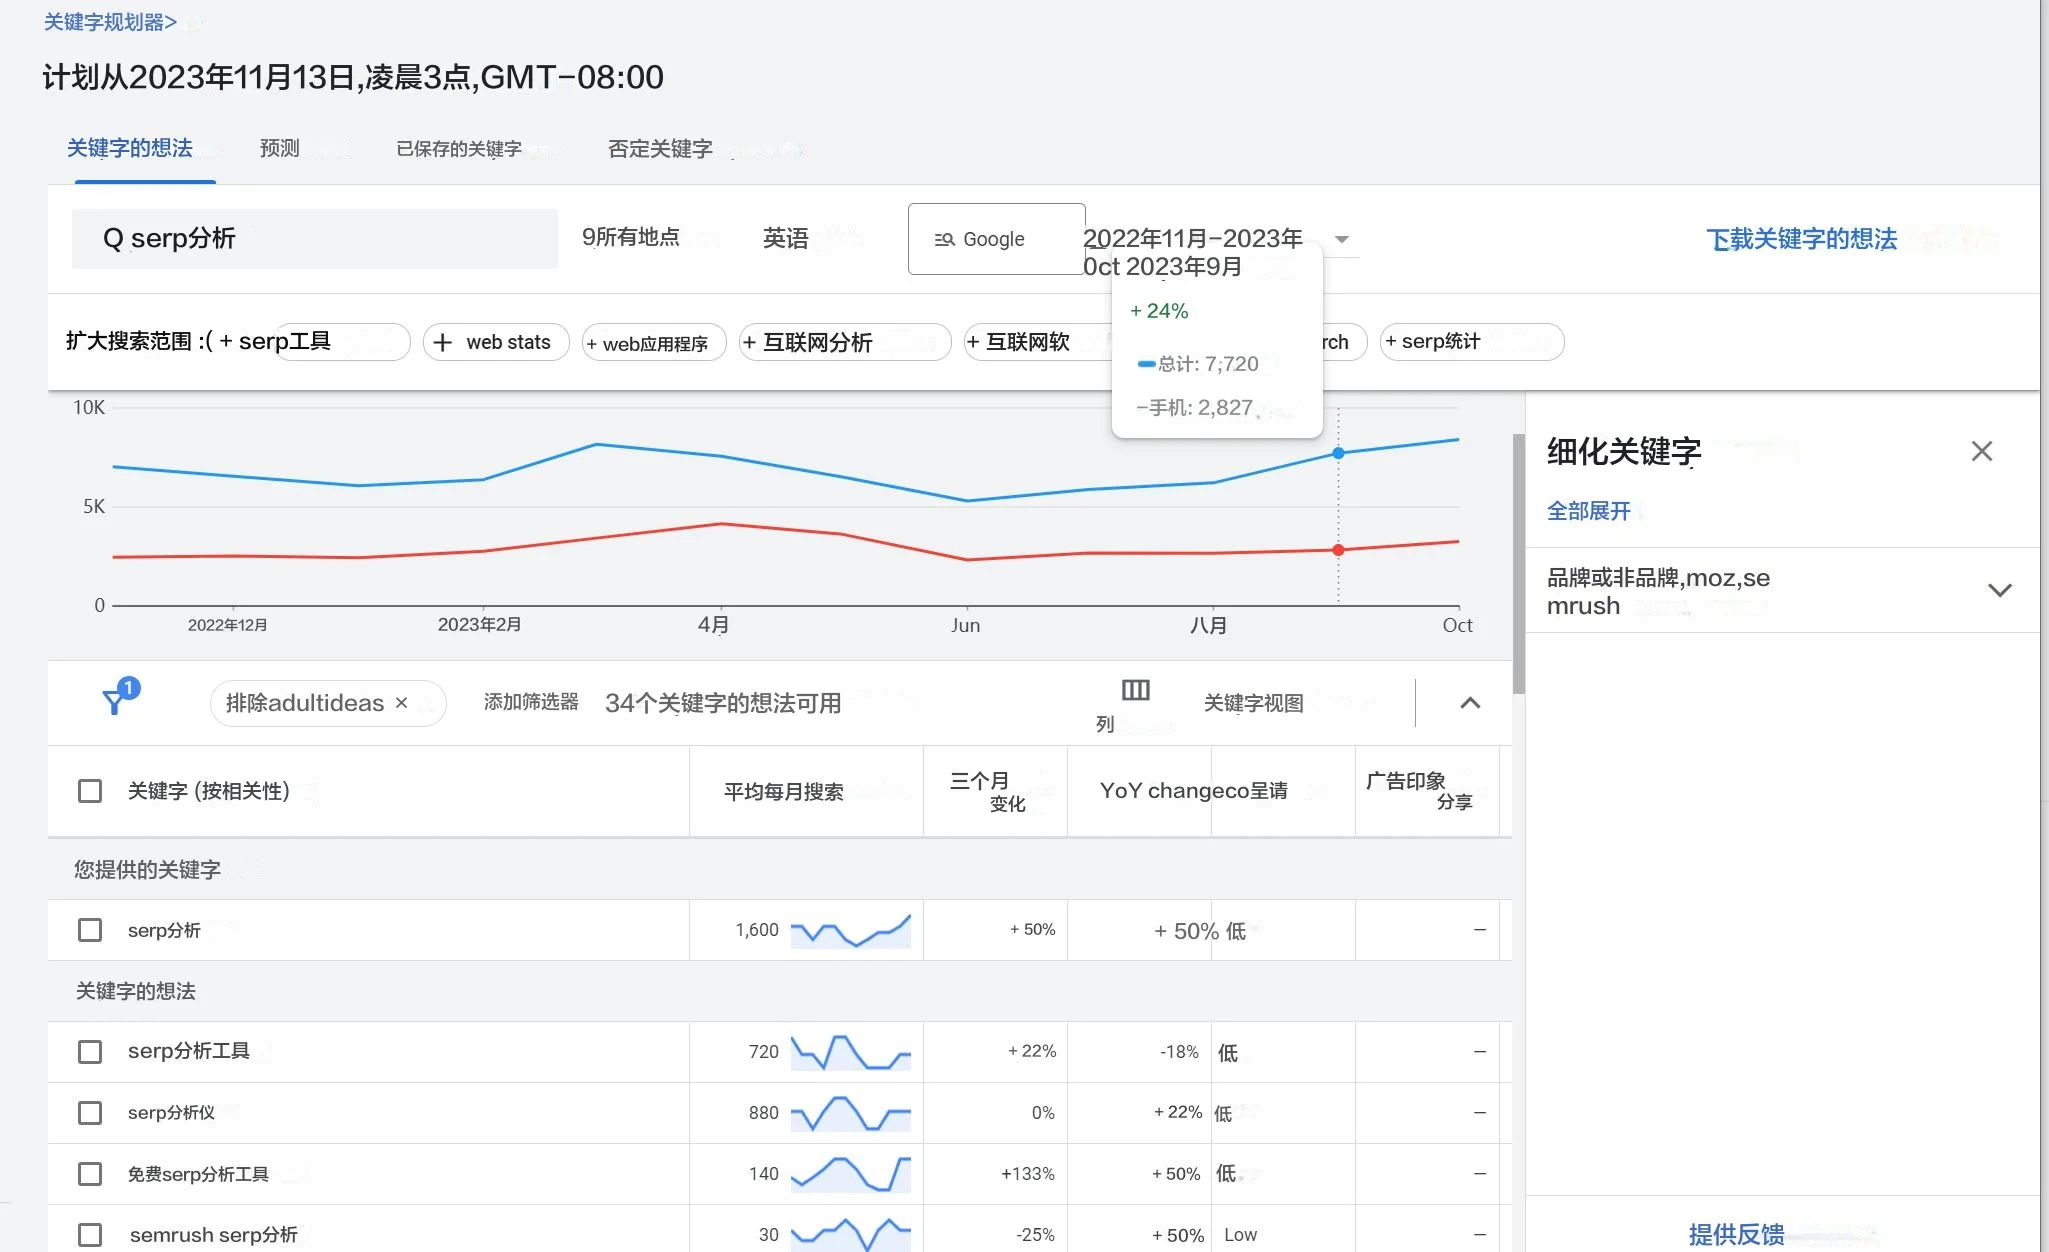Click the -18% YoY change value
Image resolution: width=2049 pixels, height=1252 pixels.
coord(1179,1052)
